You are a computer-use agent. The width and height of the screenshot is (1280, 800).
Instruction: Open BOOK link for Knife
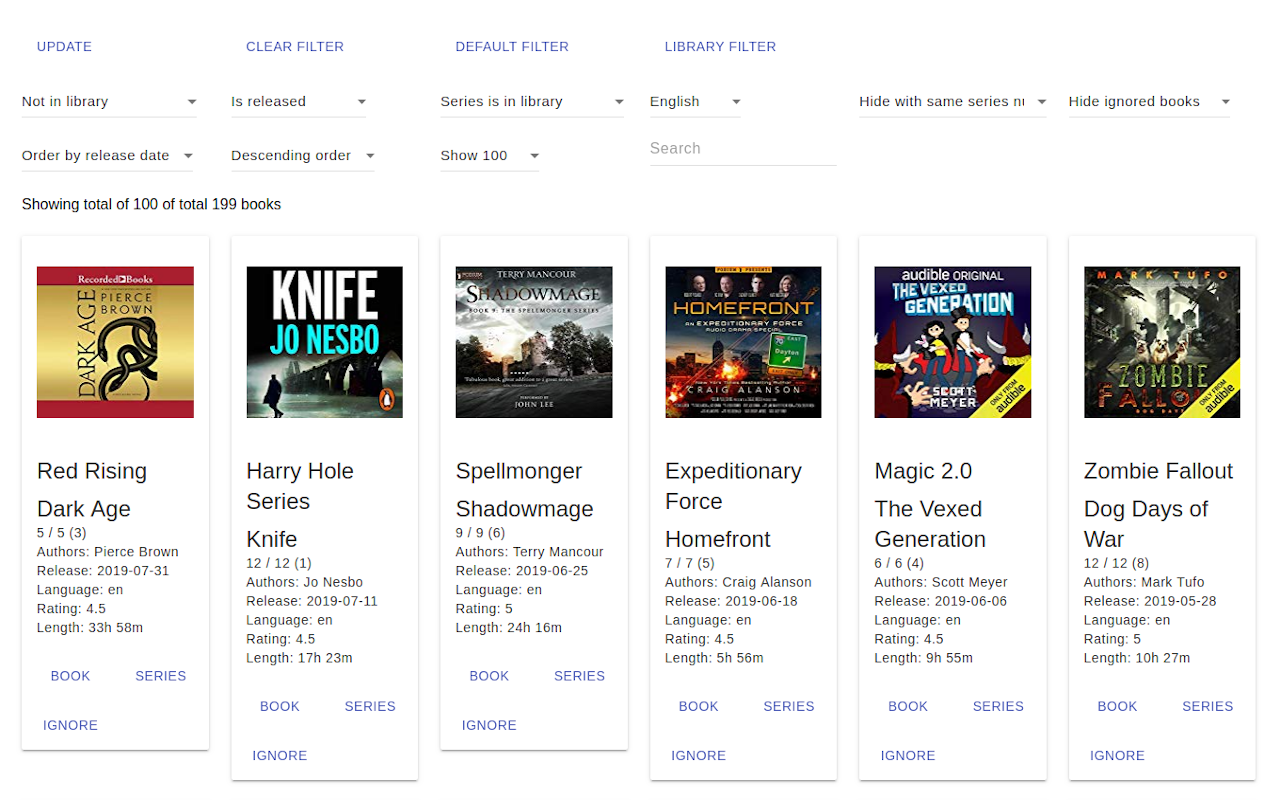pyautogui.click(x=280, y=706)
